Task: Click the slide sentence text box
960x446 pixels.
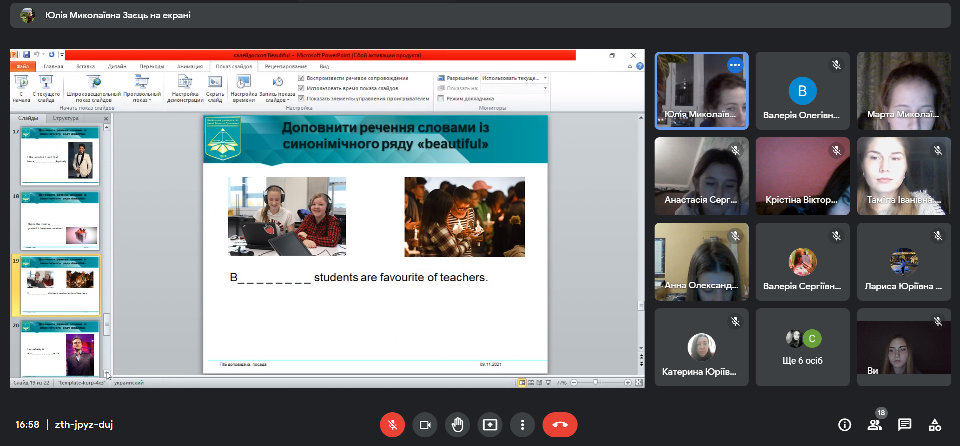Action: (x=359, y=278)
